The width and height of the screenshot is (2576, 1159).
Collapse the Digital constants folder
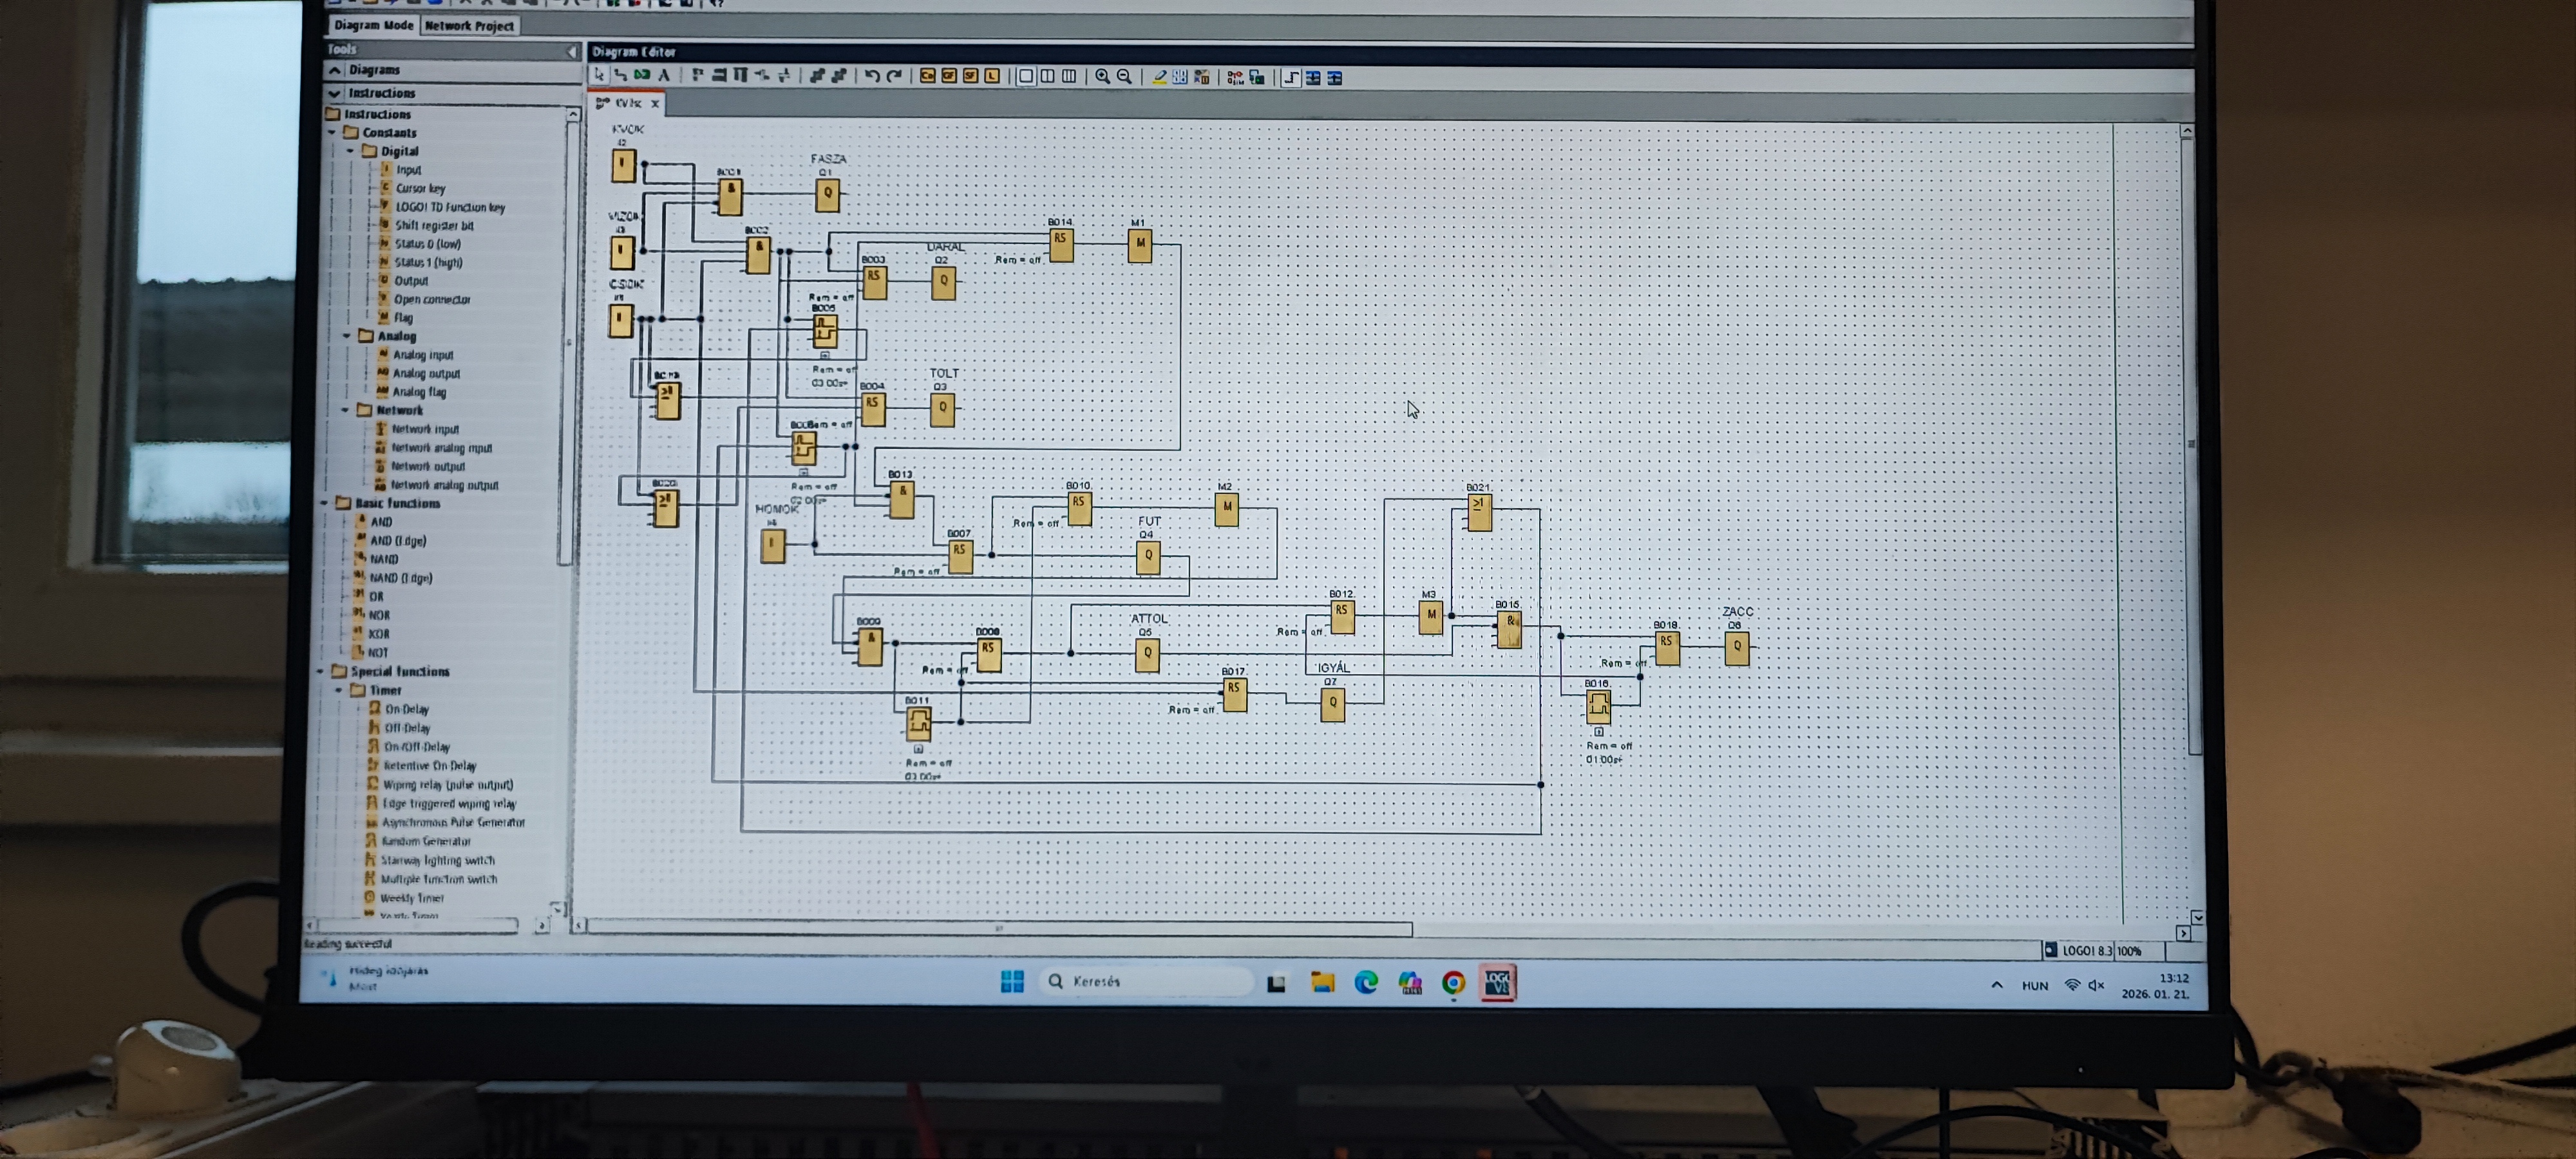tap(351, 152)
